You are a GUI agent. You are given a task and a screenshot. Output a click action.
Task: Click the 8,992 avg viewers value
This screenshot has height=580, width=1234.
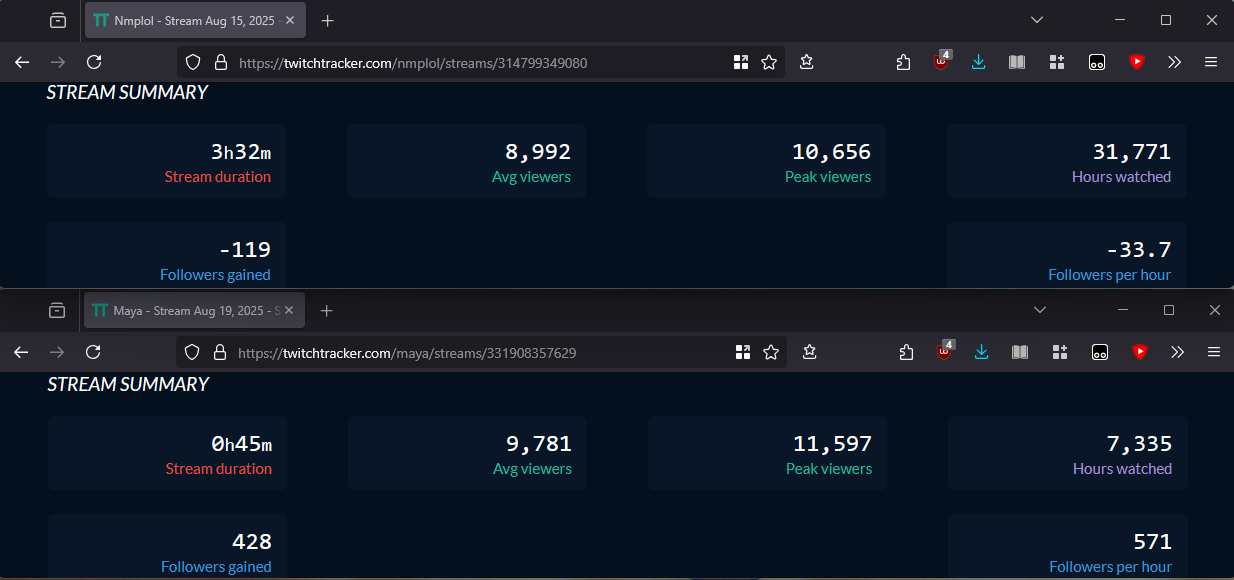tap(538, 152)
